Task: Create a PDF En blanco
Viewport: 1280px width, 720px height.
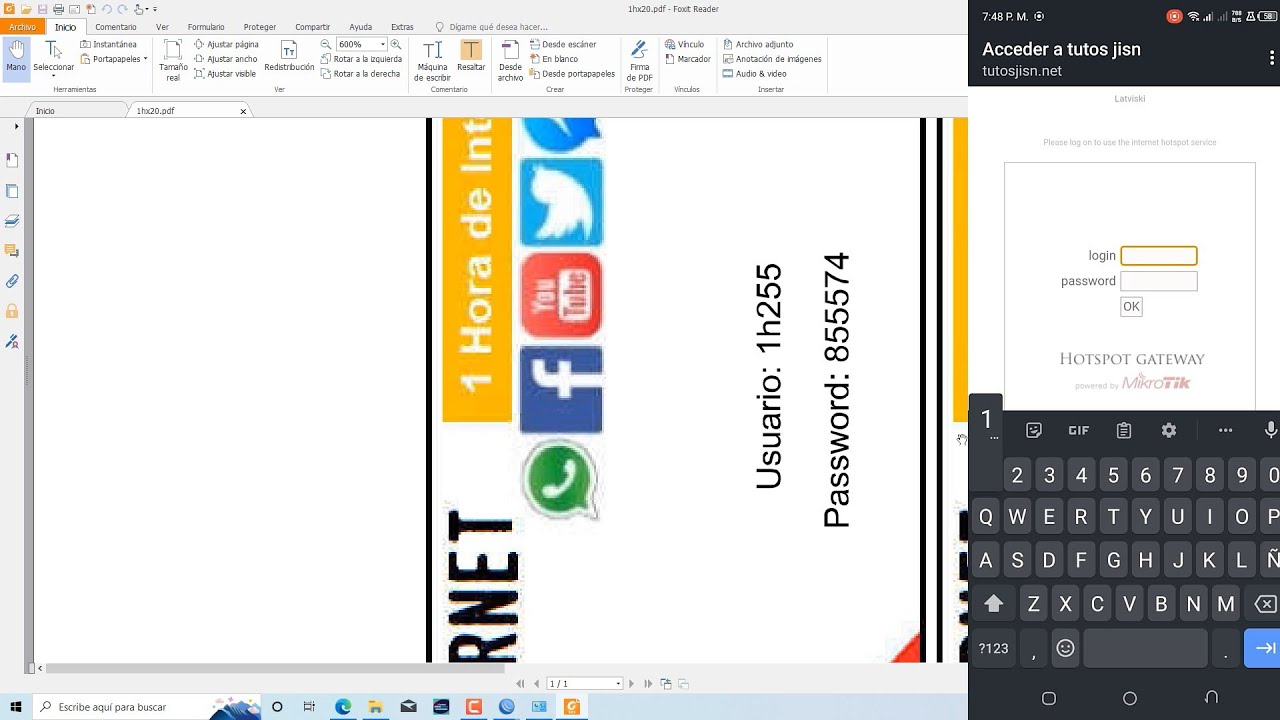Action: coord(554,59)
